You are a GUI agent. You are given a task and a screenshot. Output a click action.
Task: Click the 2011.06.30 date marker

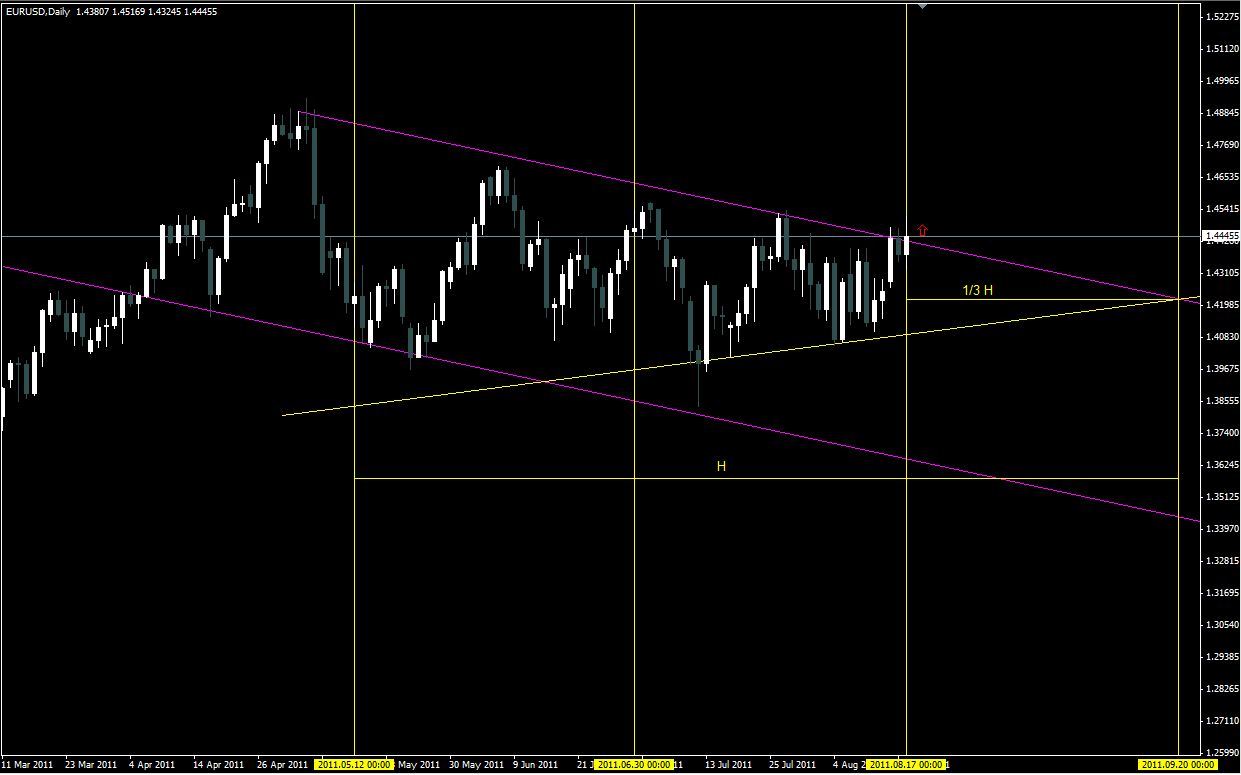634,765
